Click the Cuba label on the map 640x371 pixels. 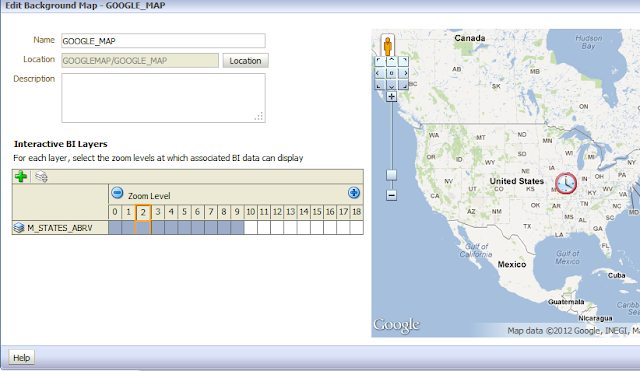click(x=616, y=275)
